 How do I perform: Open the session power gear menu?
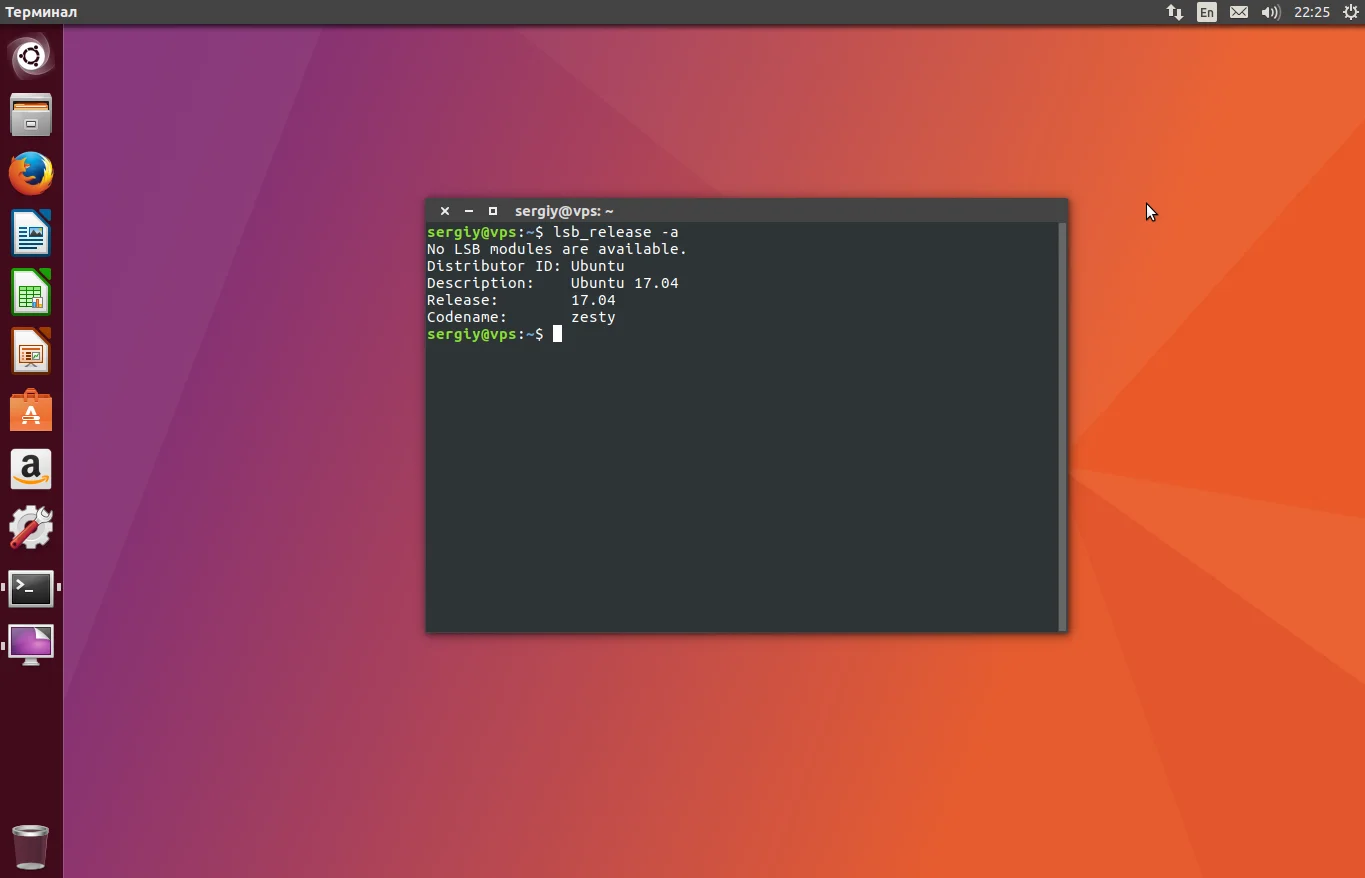1351,12
